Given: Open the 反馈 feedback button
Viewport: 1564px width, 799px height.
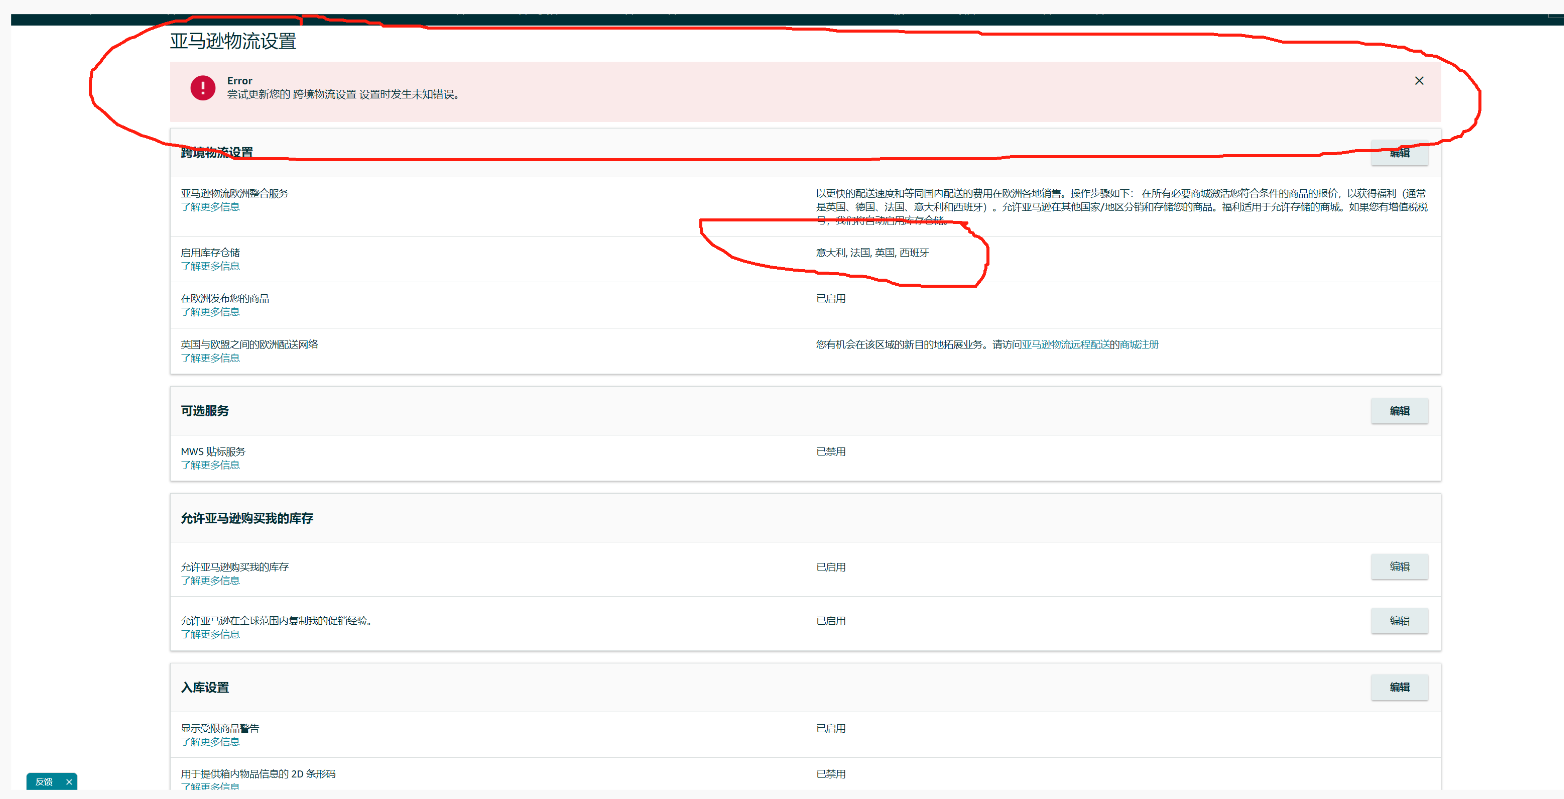Looking at the screenshot, I should coord(44,782).
